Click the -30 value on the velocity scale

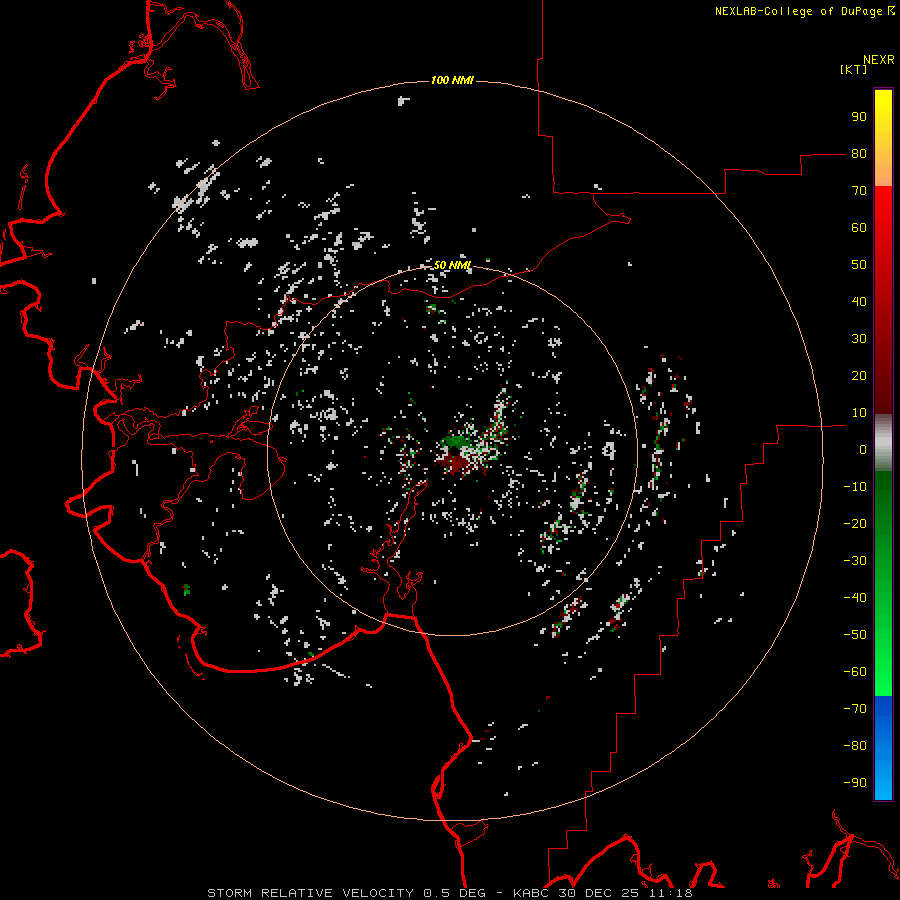(855, 561)
